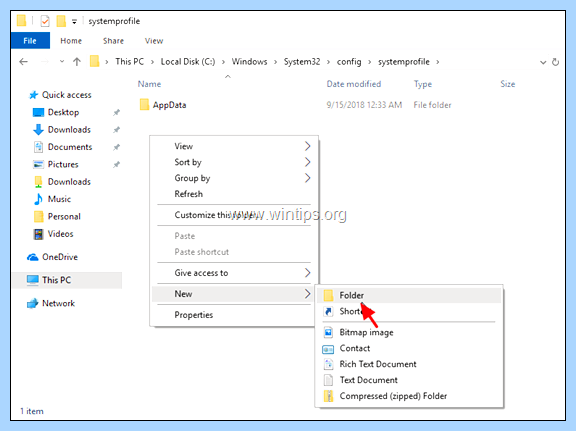Switch to the Share ribbon tab
This screenshot has height=431, width=576.
[113, 41]
